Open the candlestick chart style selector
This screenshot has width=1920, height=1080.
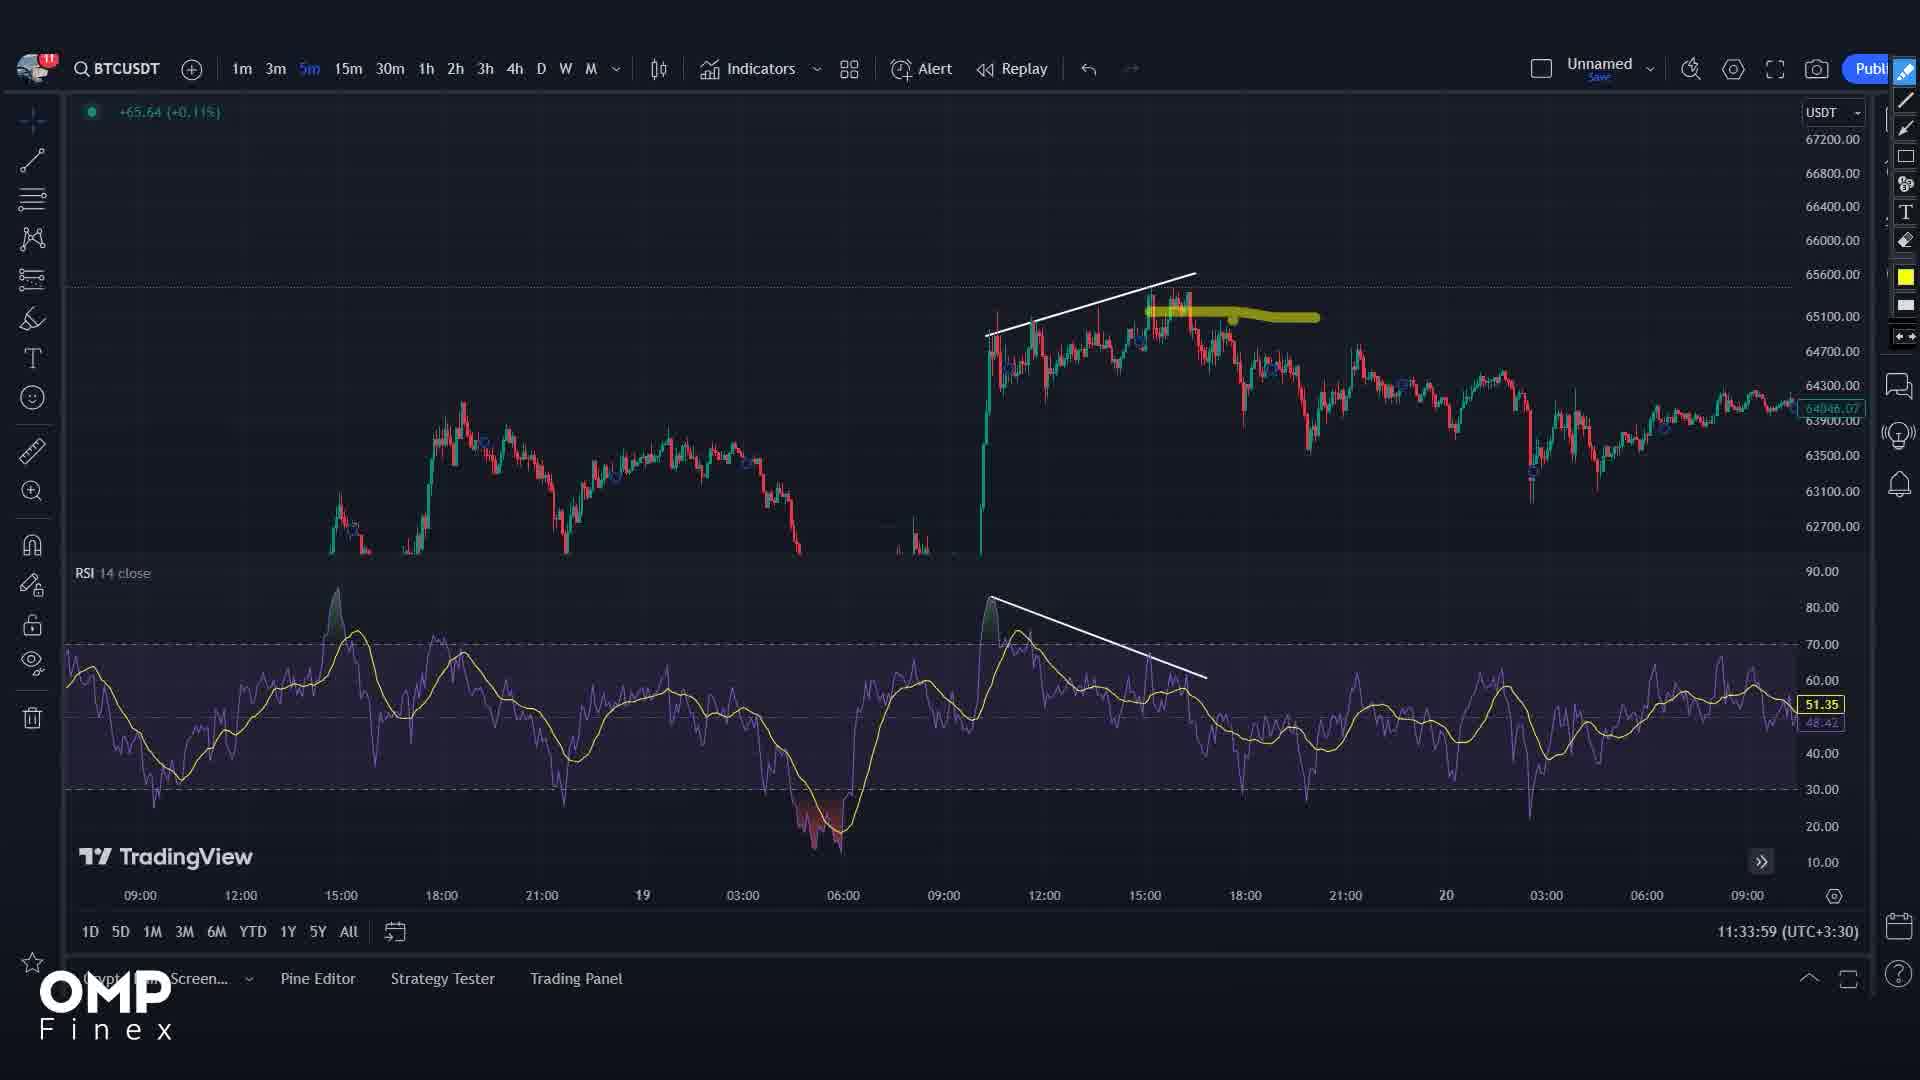[658, 69]
